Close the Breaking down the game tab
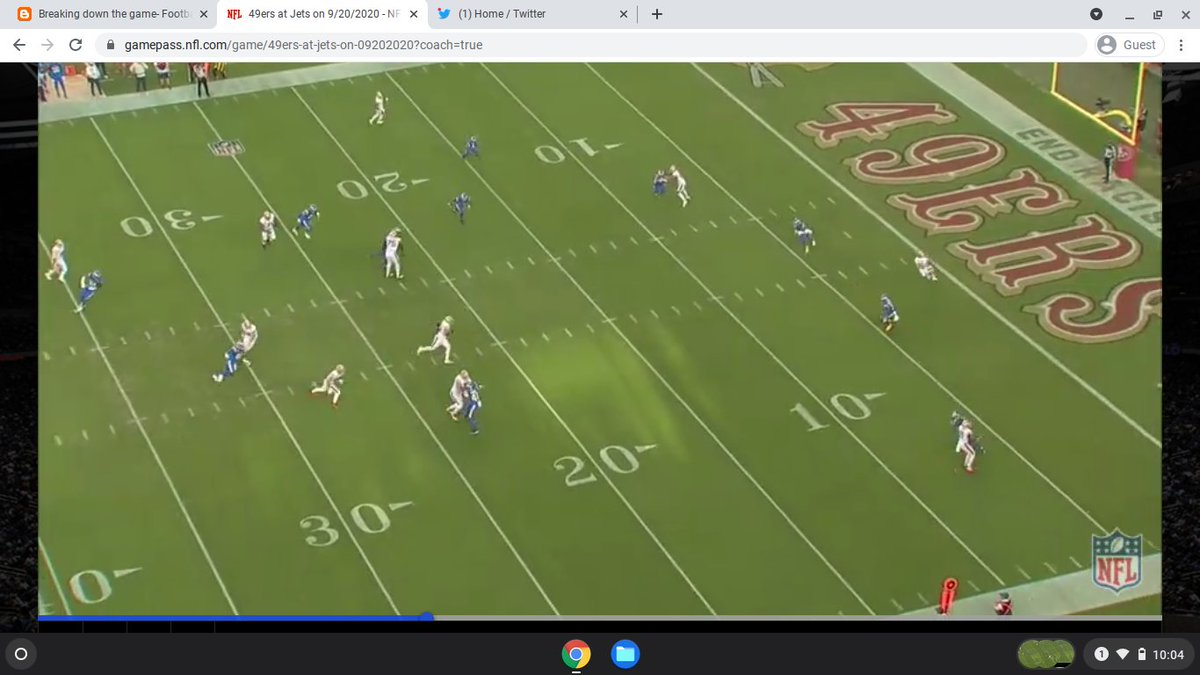The image size is (1200, 675). [204, 14]
